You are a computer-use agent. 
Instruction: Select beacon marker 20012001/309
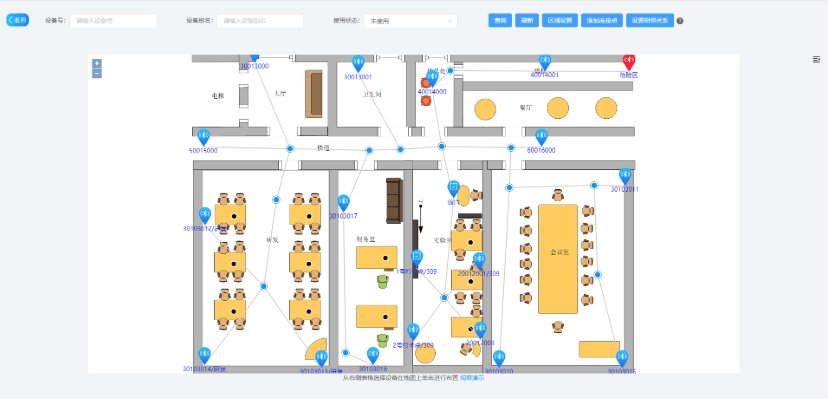(x=479, y=261)
